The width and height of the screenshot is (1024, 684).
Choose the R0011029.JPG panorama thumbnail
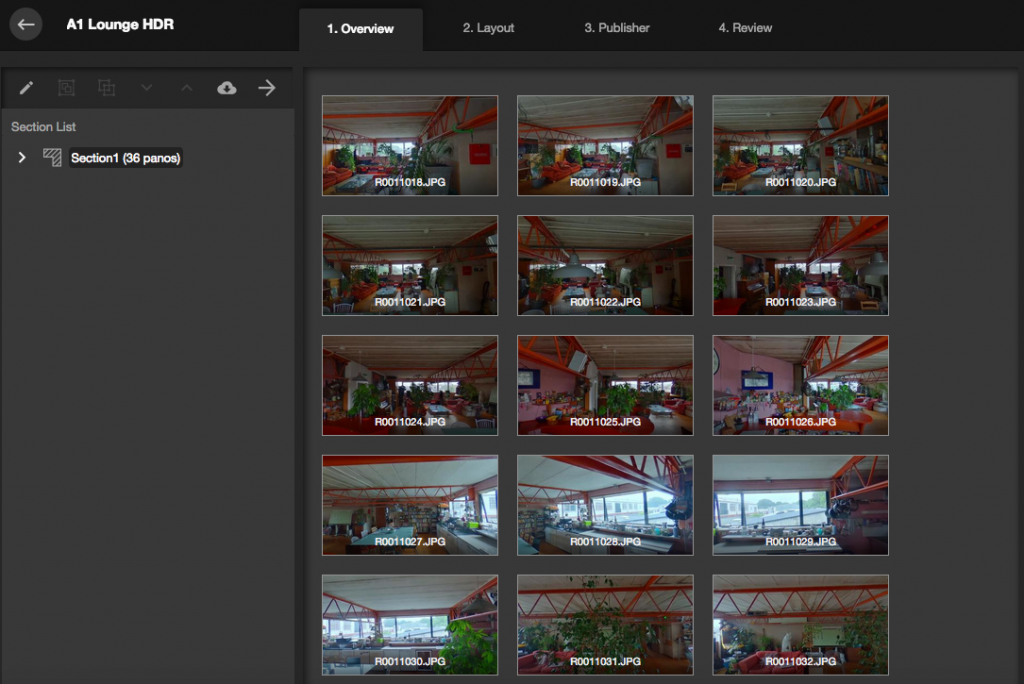(800, 505)
